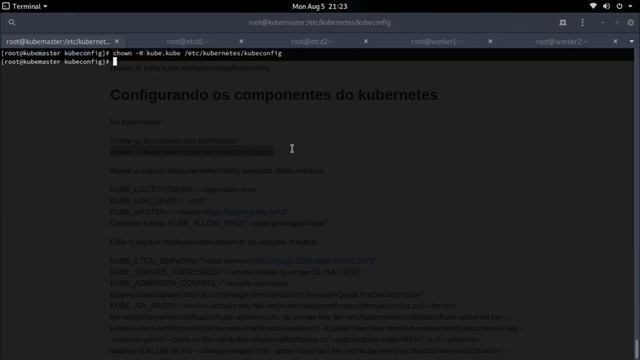Expand the system menu arrow
Screen dimensions: 640x360
pyautogui.click(x=630, y=6)
